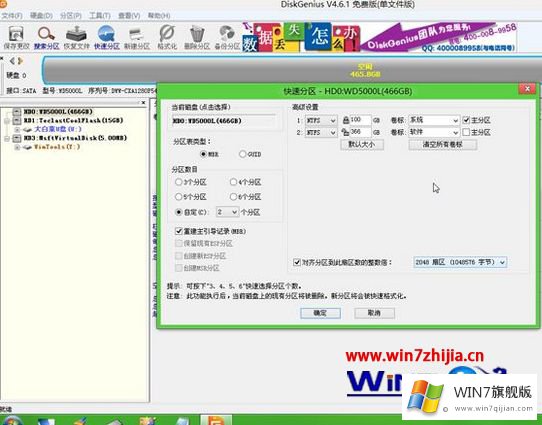This screenshot has height=425, width=542.
Task: Open custom partition count dropdown
Action: [227, 212]
